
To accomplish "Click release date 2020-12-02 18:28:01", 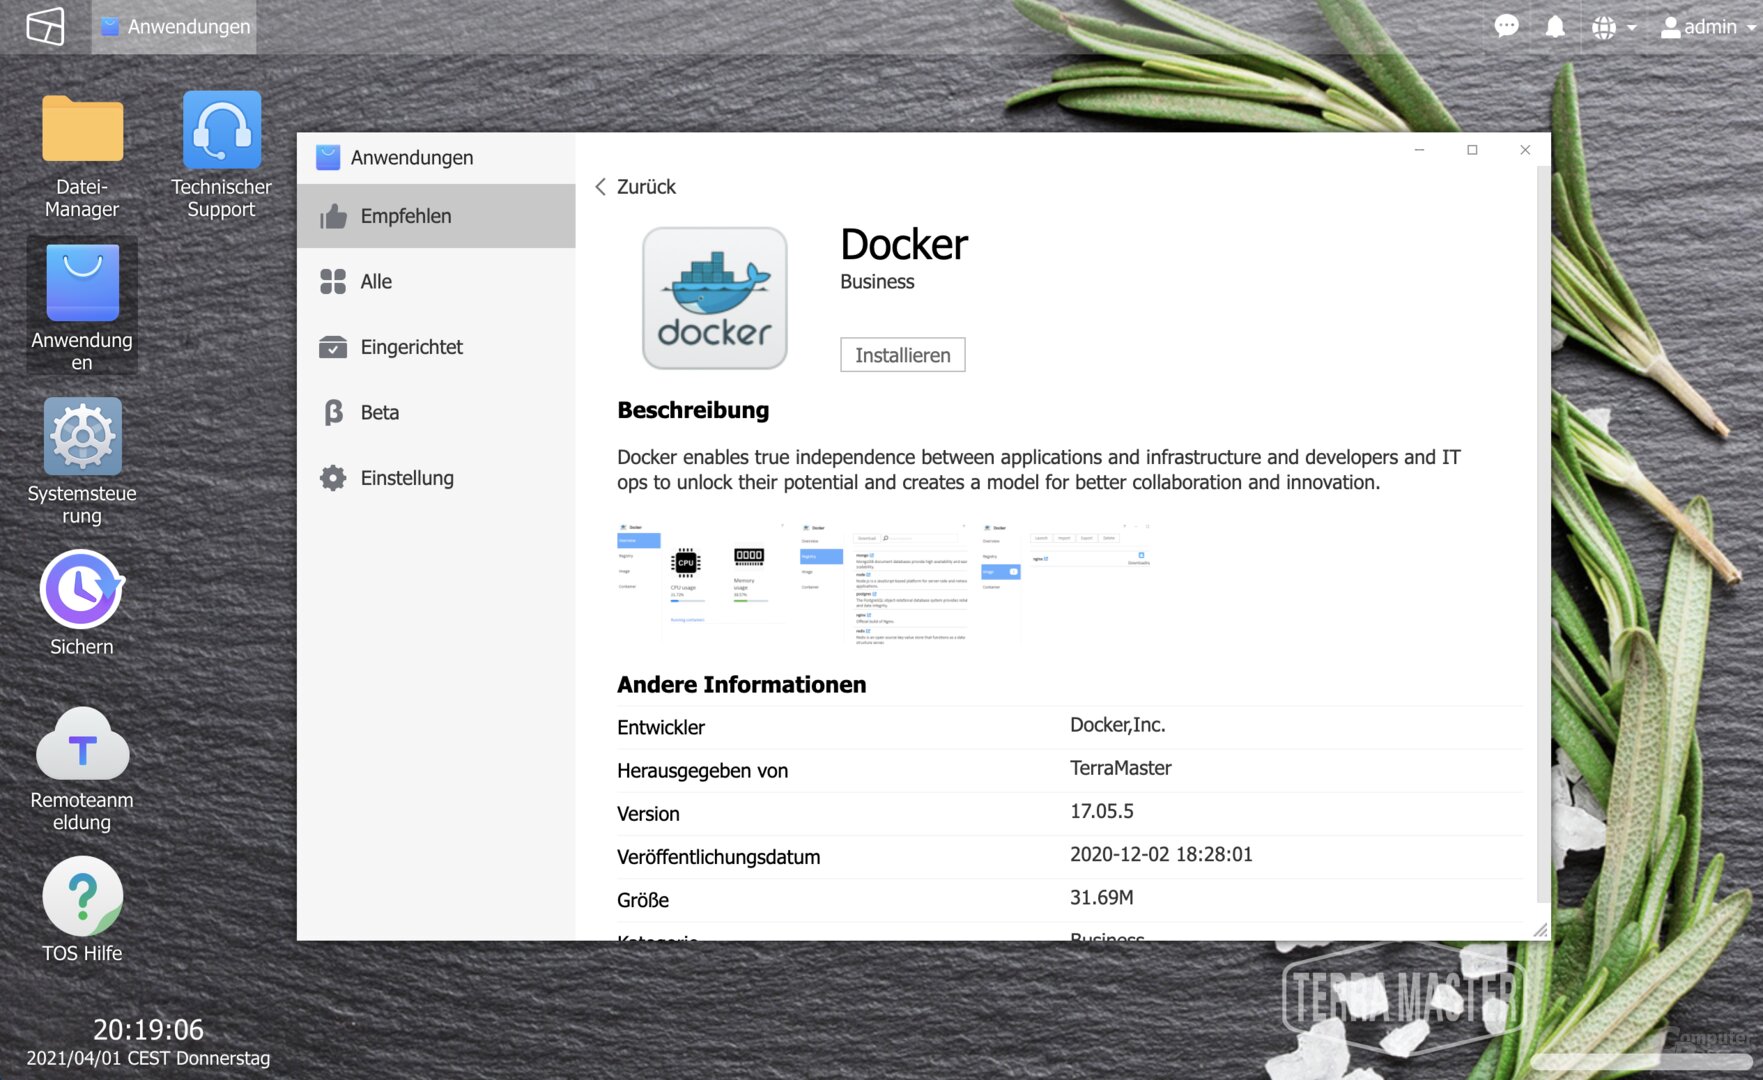I will point(1161,854).
